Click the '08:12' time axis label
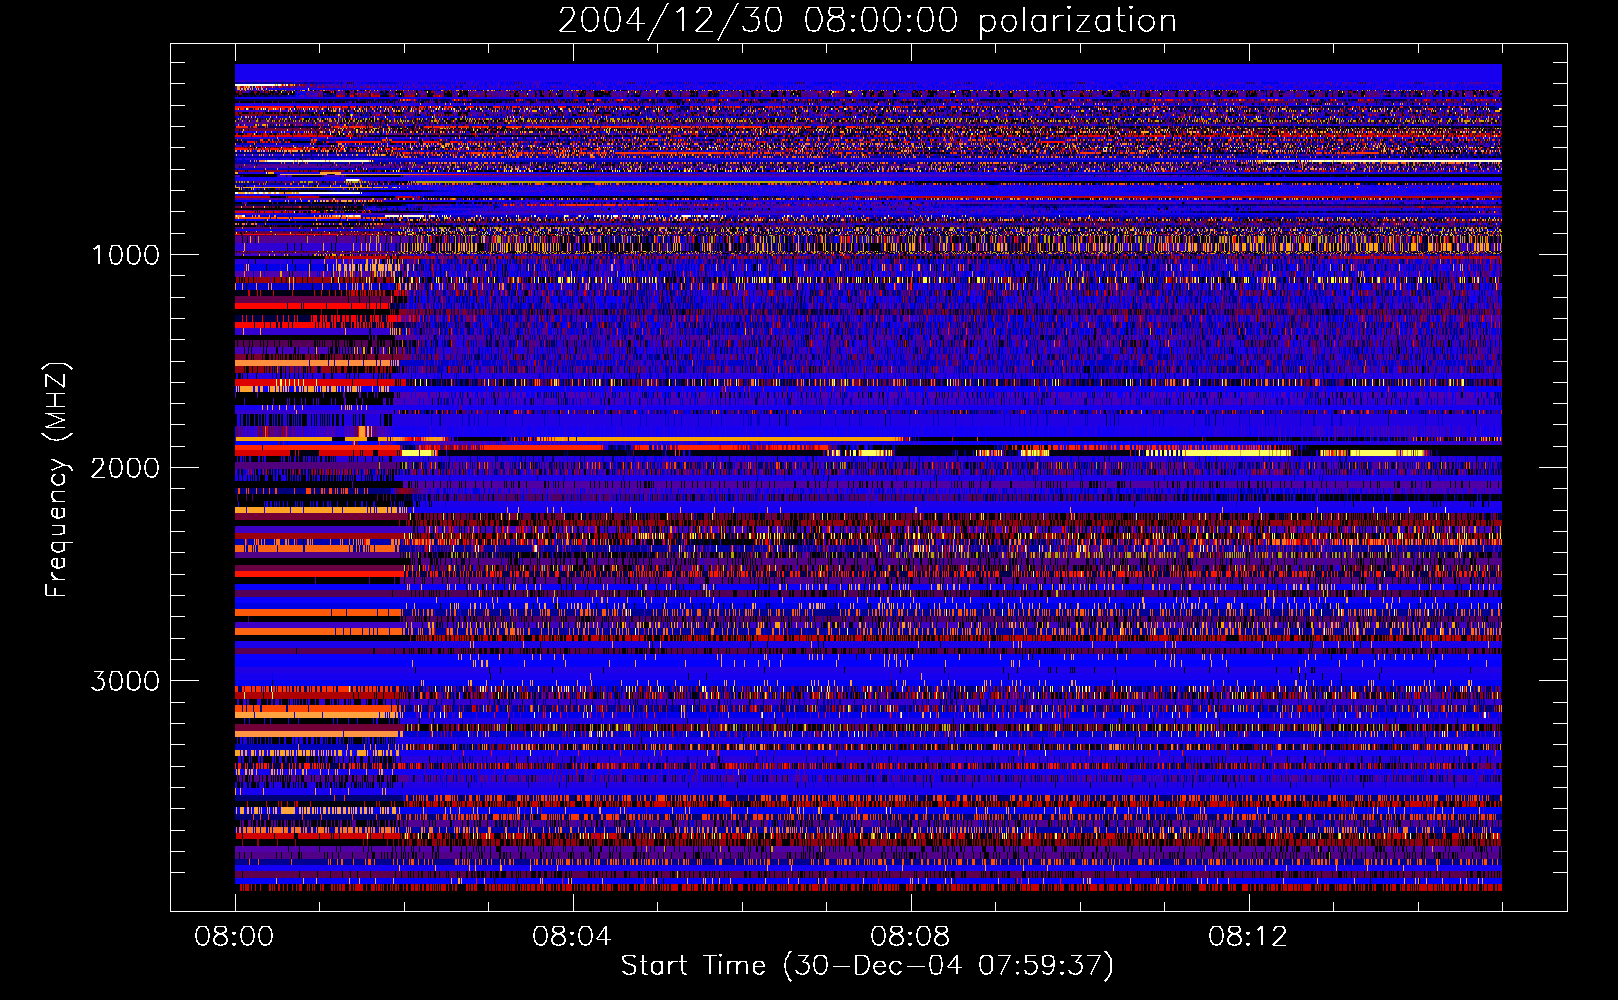This screenshot has width=1618, height=1000. pyautogui.click(x=1247, y=937)
